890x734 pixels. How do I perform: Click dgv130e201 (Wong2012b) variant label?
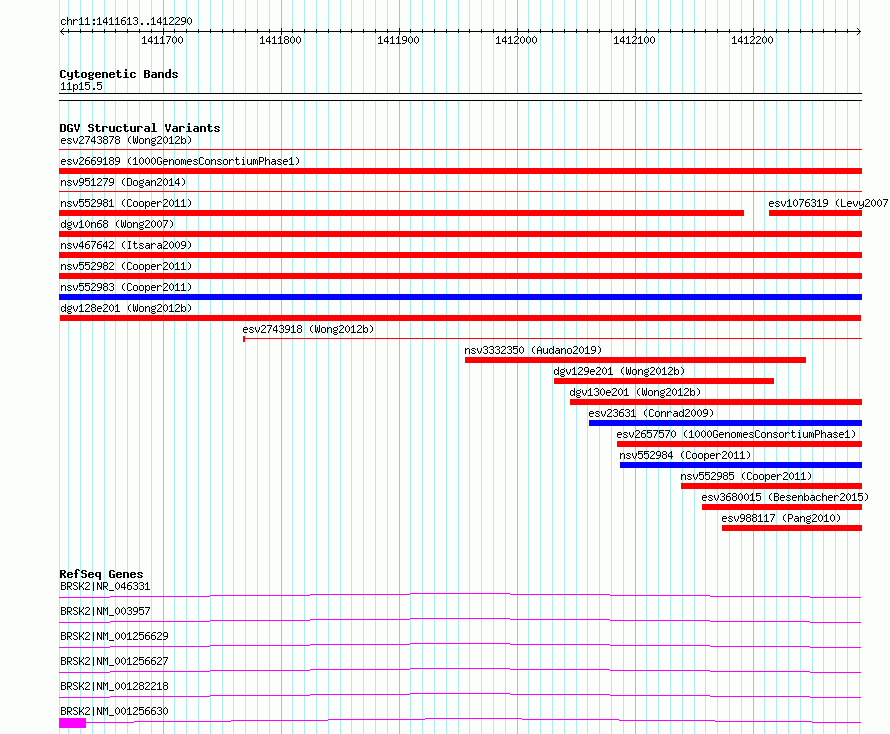pos(635,392)
